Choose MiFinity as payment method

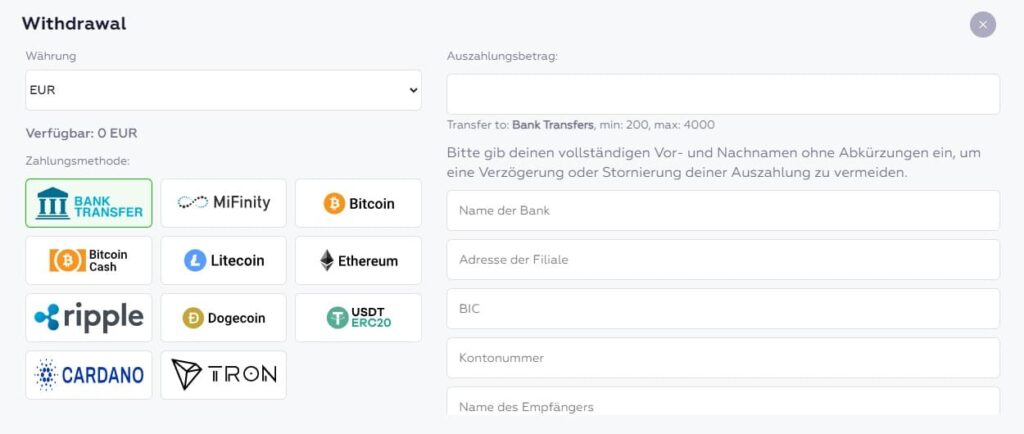tap(223, 203)
